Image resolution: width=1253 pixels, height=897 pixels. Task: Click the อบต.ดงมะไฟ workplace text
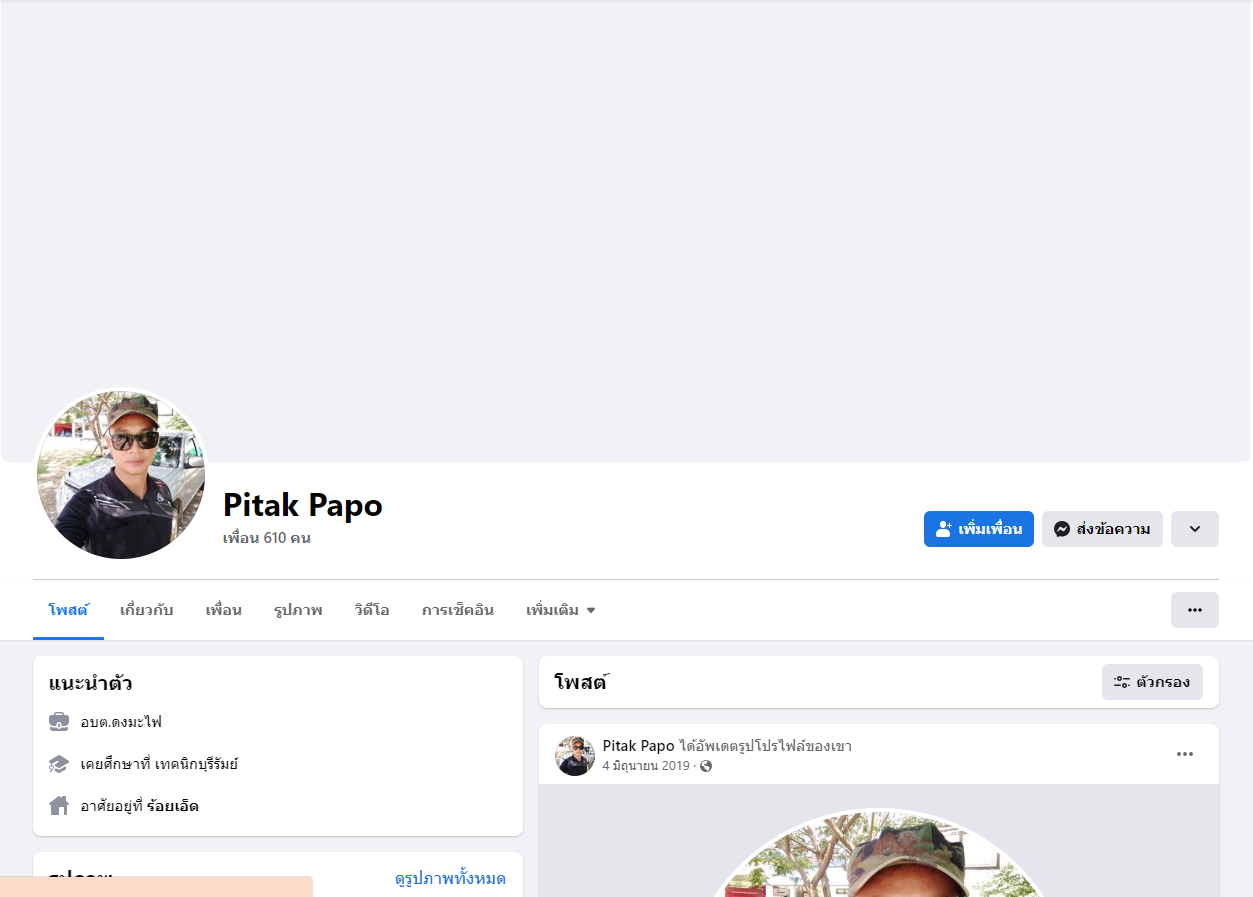coord(121,722)
